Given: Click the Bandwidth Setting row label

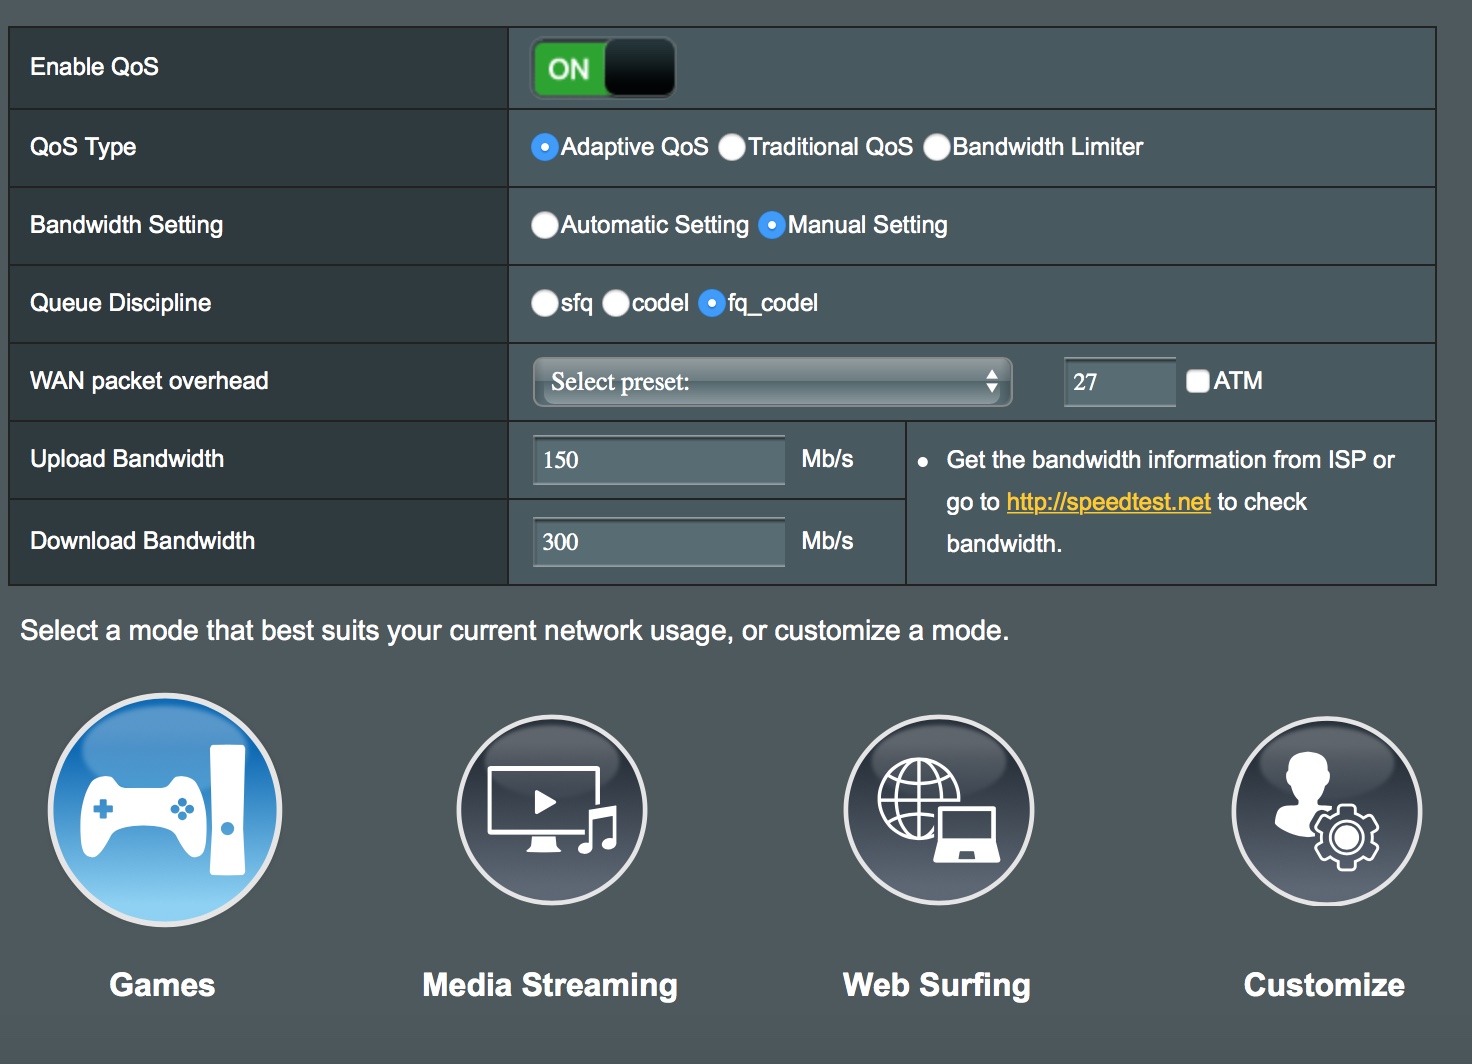Looking at the screenshot, I should [126, 225].
